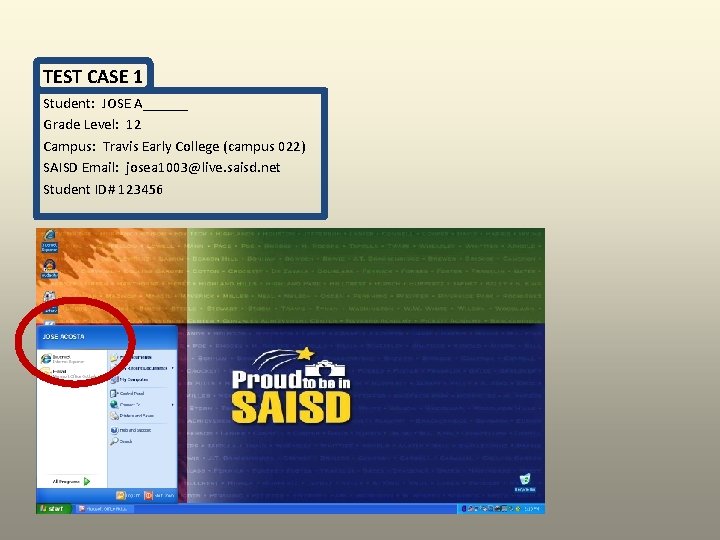Open the Recycle Bin on desktop
720x540 pixels.
524,483
